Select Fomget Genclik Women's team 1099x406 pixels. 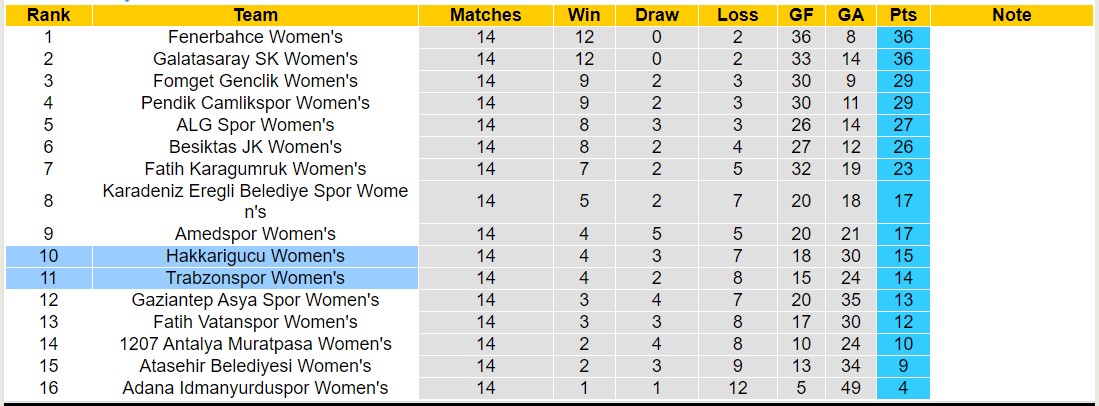[255, 81]
